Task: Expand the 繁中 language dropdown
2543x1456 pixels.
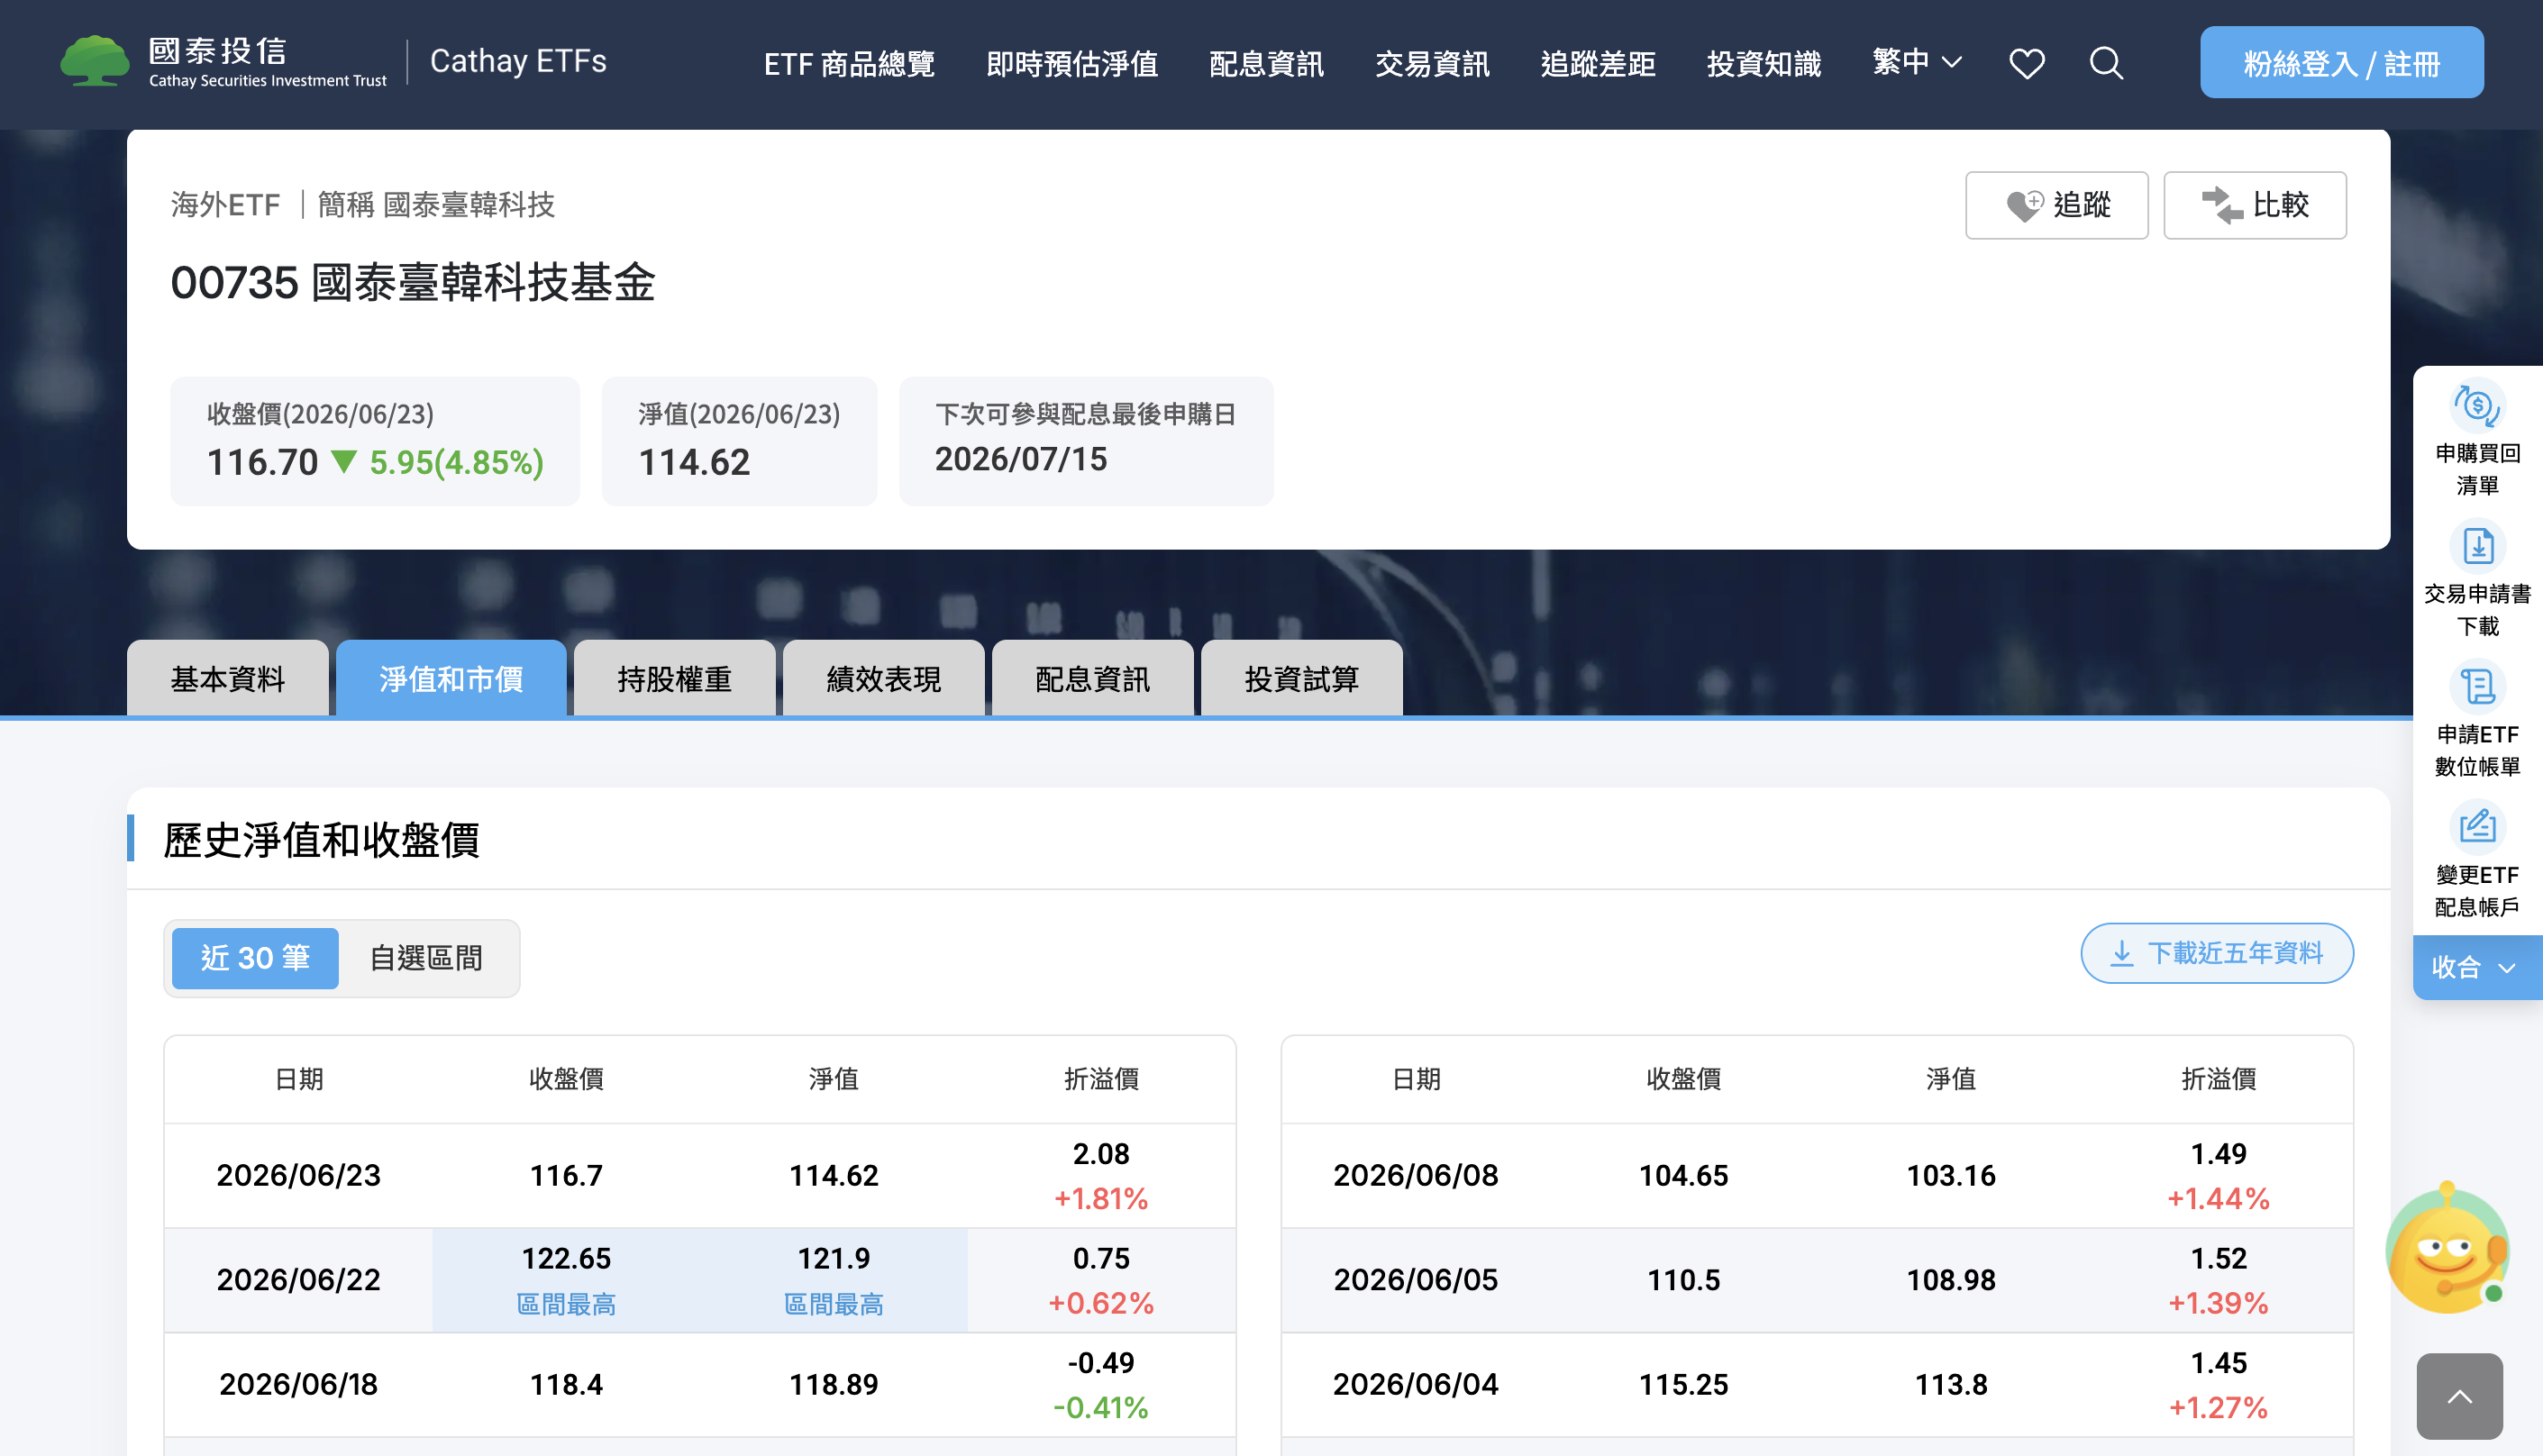Action: click(x=1917, y=62)
